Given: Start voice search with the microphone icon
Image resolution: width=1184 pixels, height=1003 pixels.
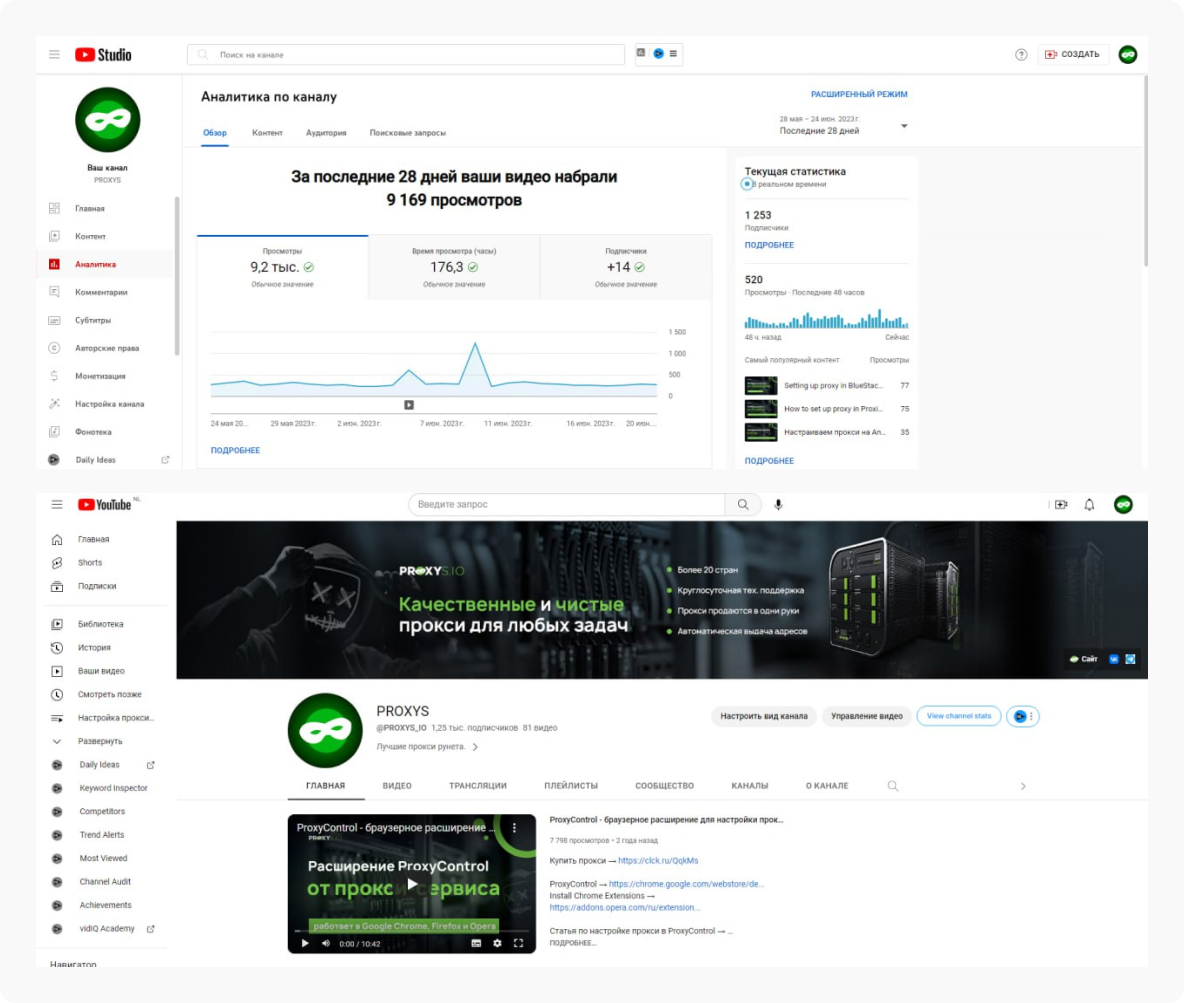Looking at the screenshot, I should [x=779, y=505].
